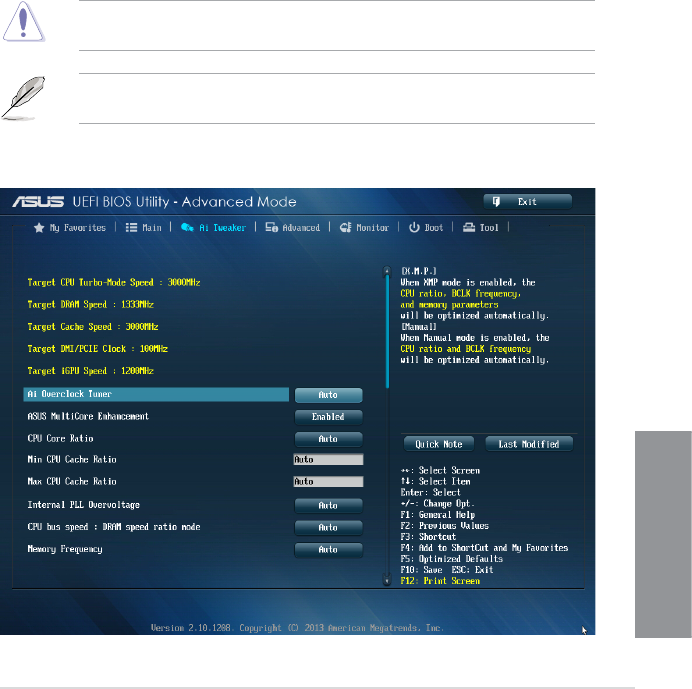Click Target DMI/PCIE Clock 100MHz text
The image size is (692, 689).
98,349
